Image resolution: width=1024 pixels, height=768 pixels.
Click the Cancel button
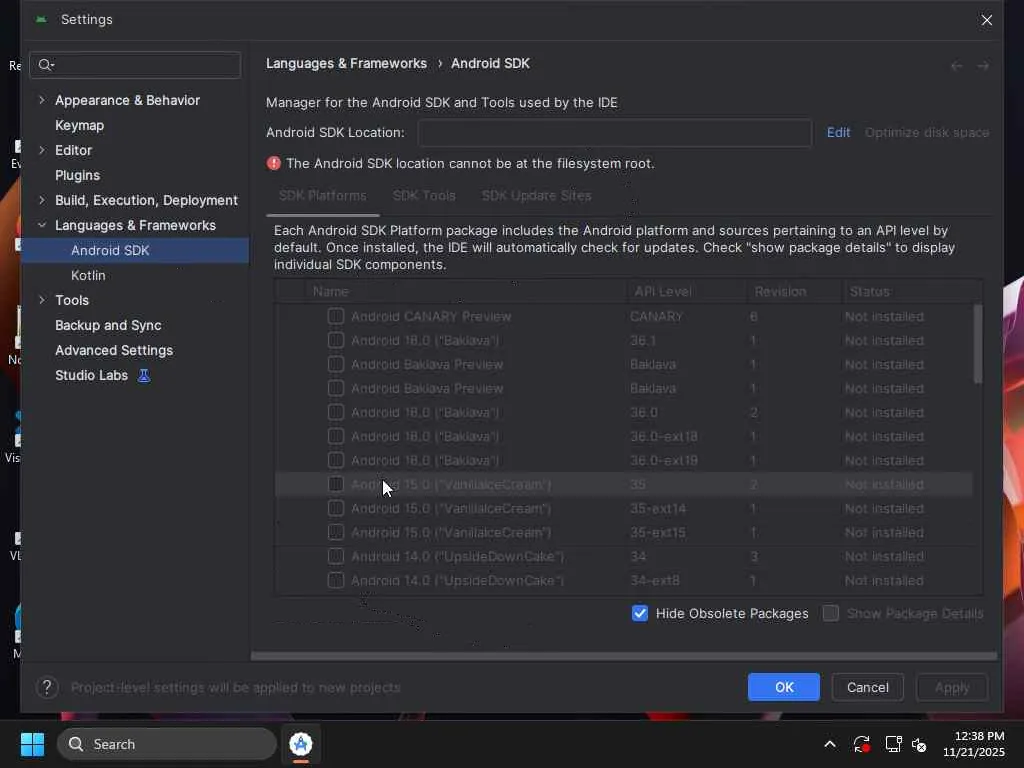point(867,687)
